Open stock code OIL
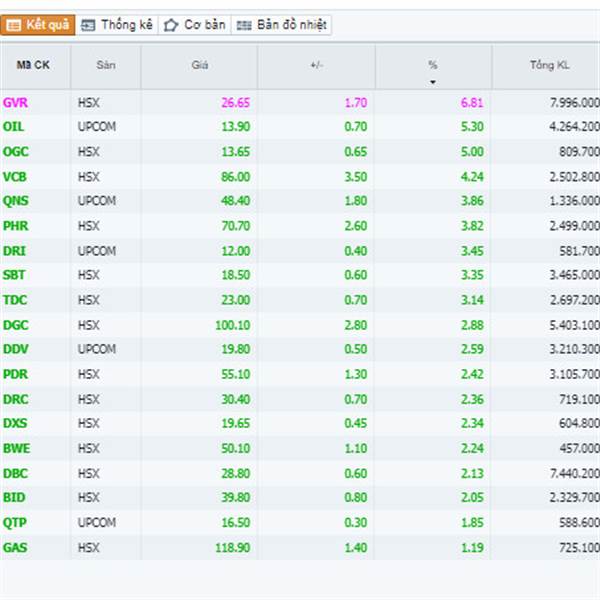 point(13,127)
